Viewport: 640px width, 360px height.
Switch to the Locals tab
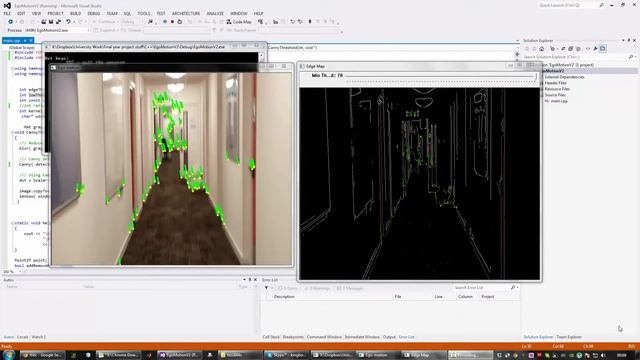point(22,337)
